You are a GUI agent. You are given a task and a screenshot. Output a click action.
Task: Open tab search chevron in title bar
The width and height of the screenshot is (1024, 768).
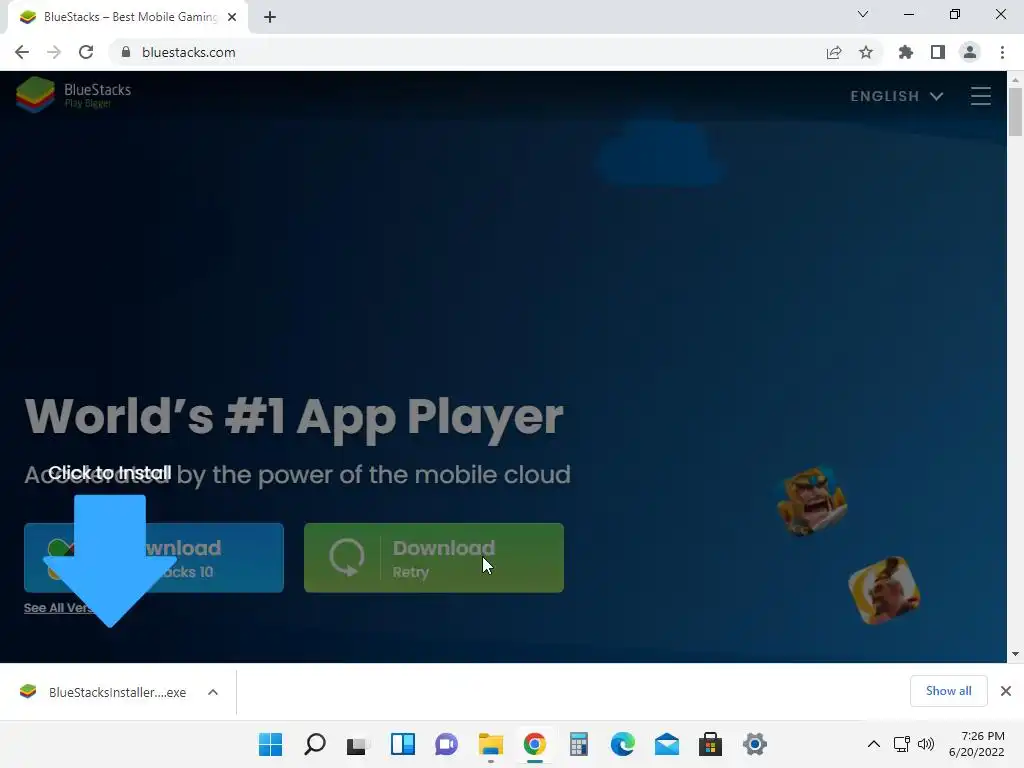(x=863, y=14)
